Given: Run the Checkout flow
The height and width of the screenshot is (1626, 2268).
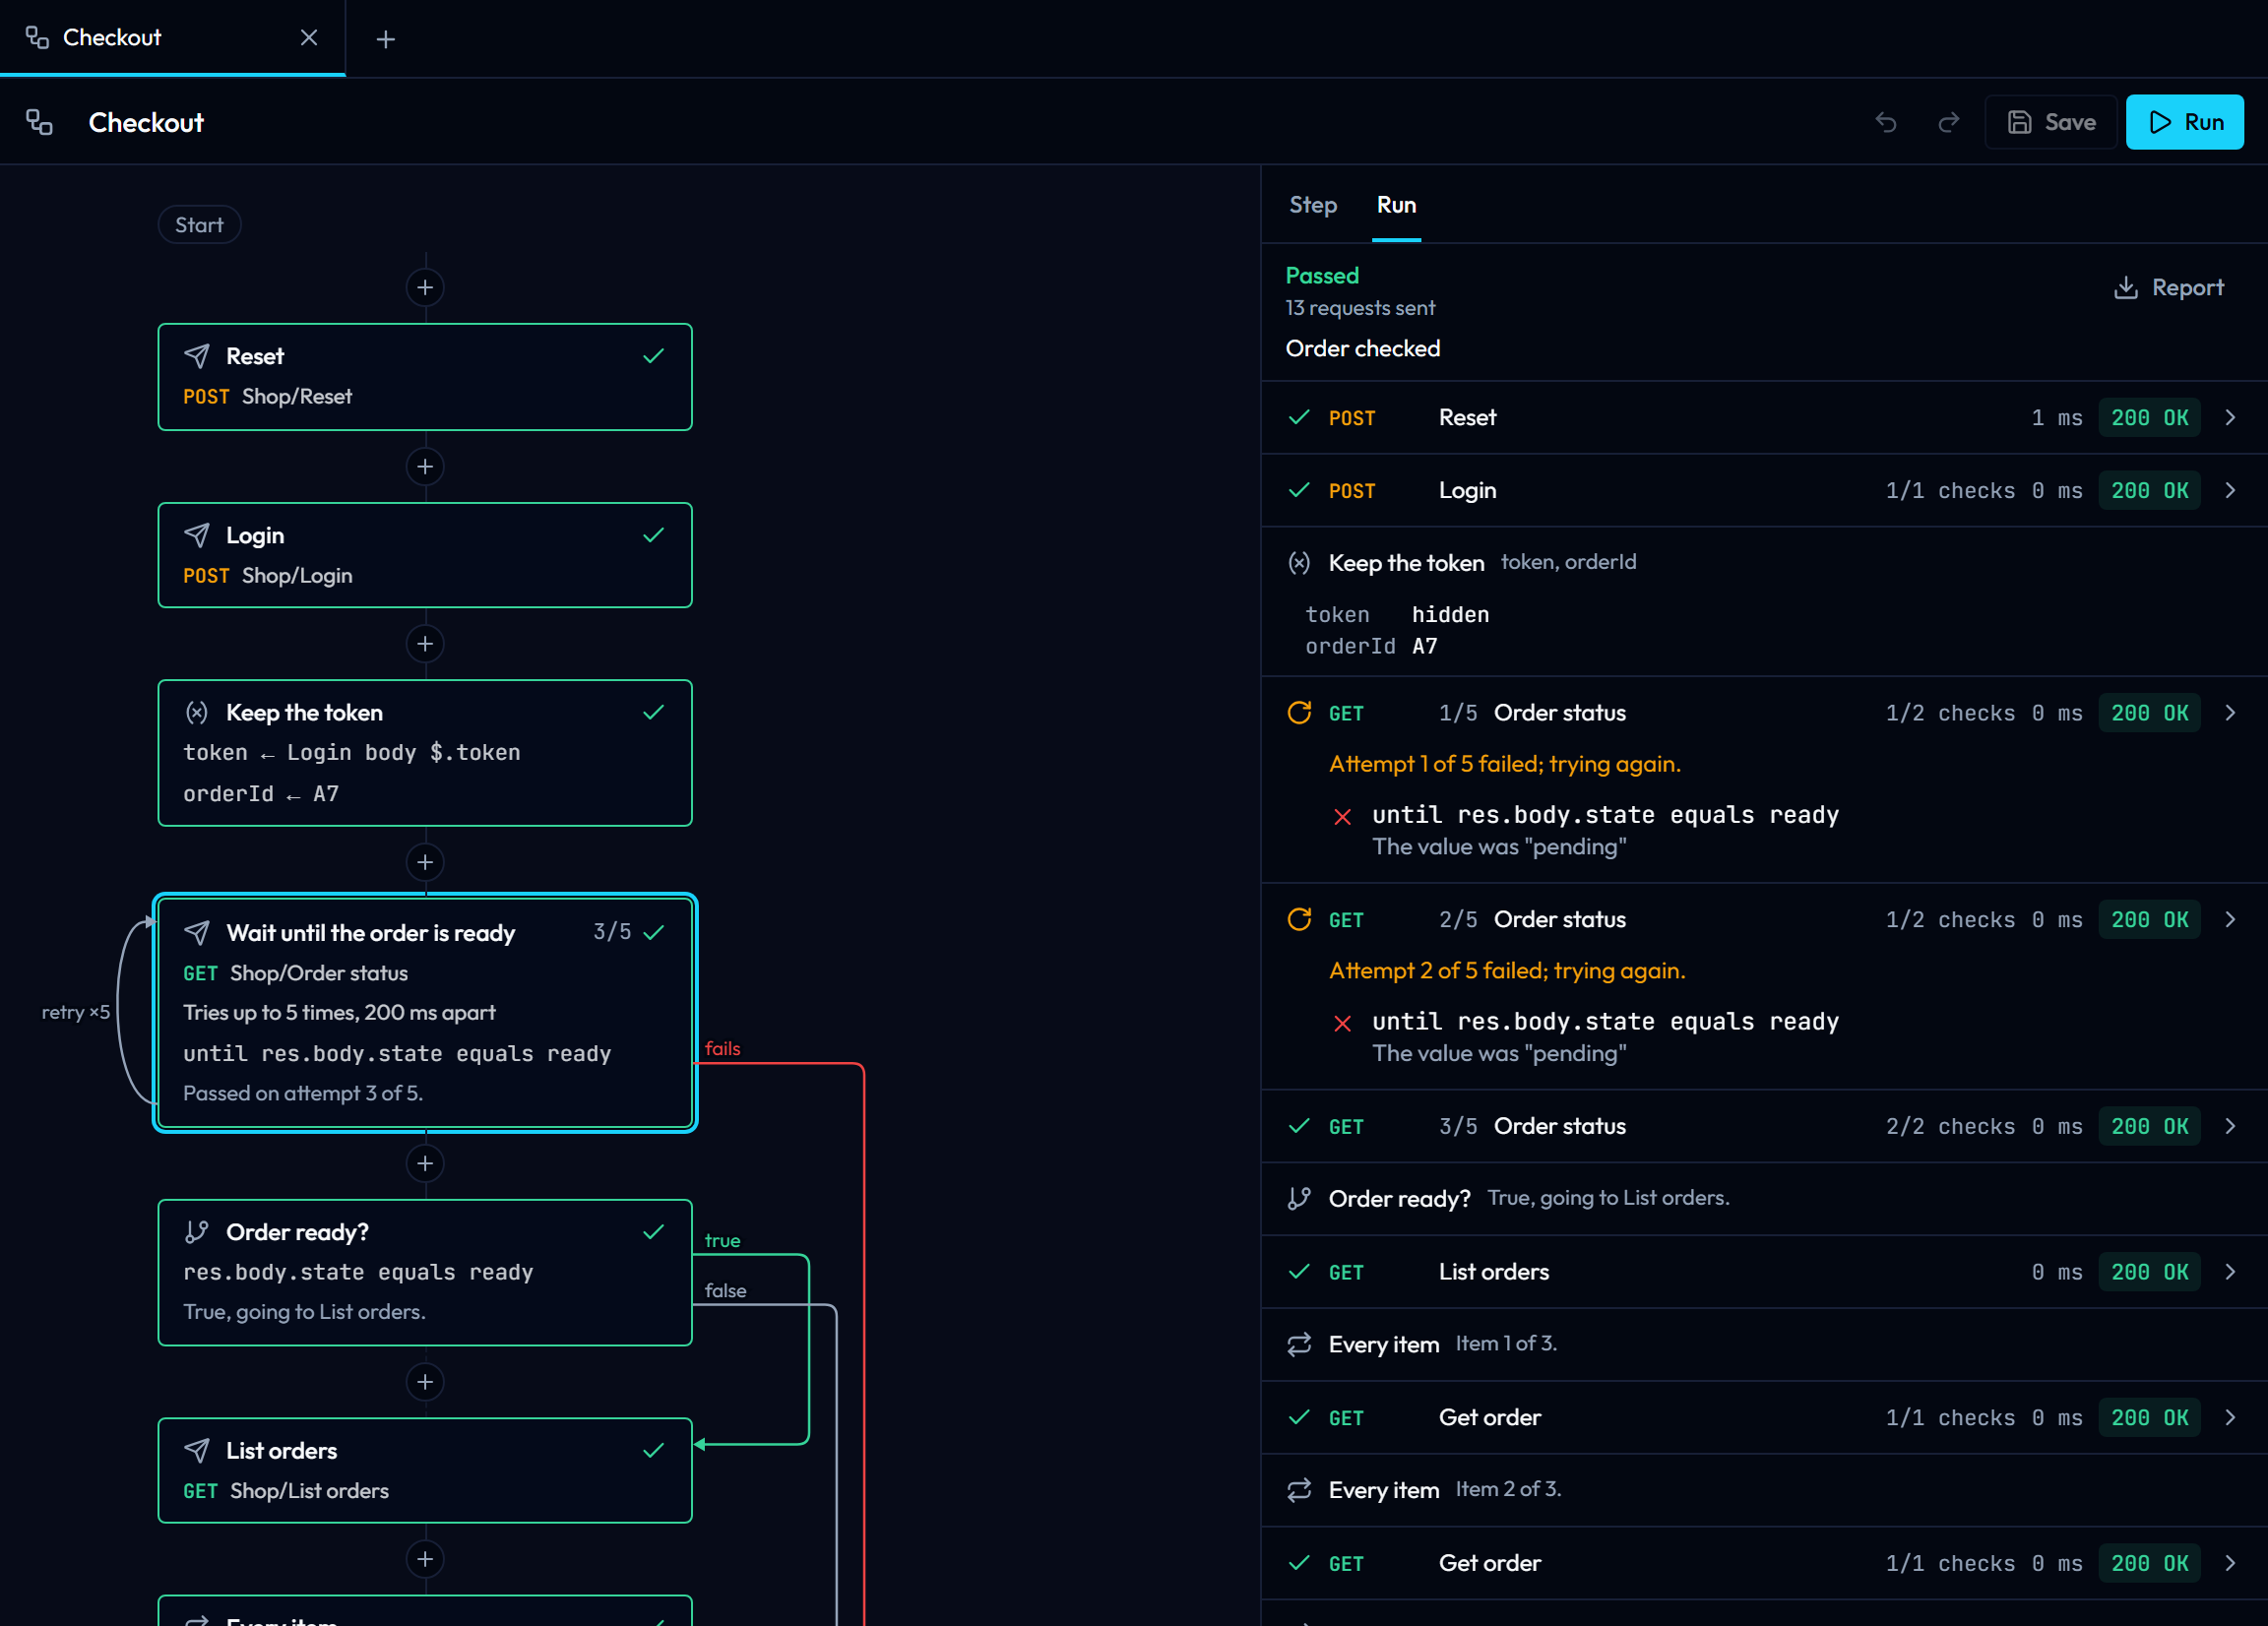Looking at the screenshot, I should coord(2184,122).
